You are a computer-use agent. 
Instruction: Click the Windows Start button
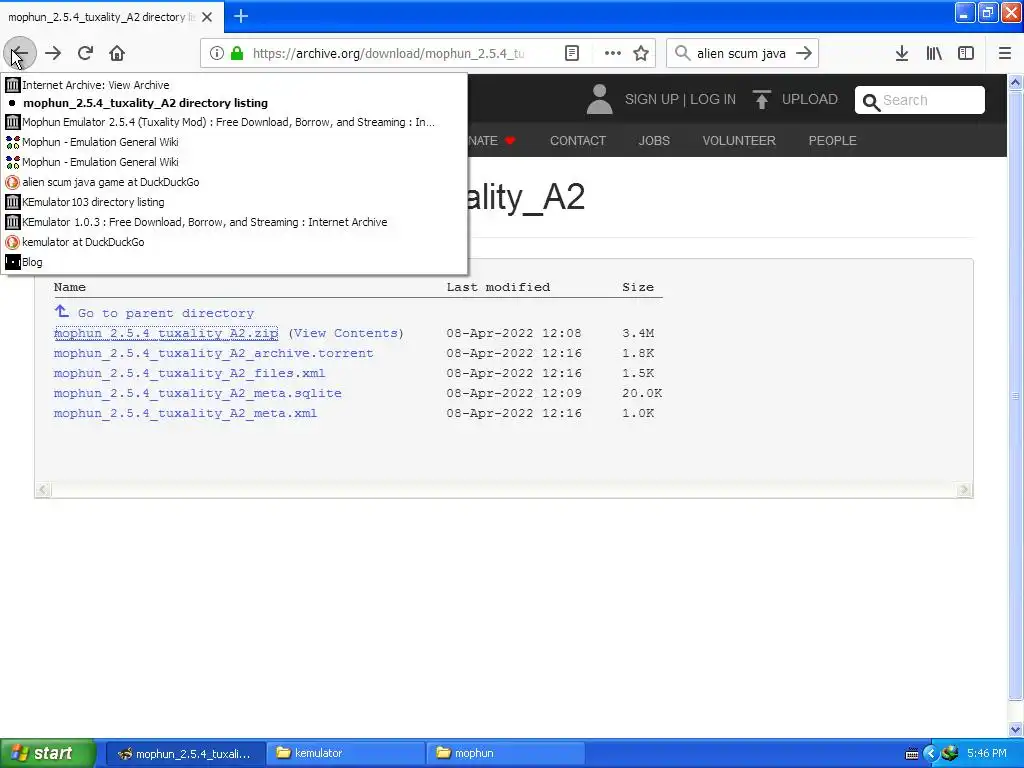coord(47,753)
